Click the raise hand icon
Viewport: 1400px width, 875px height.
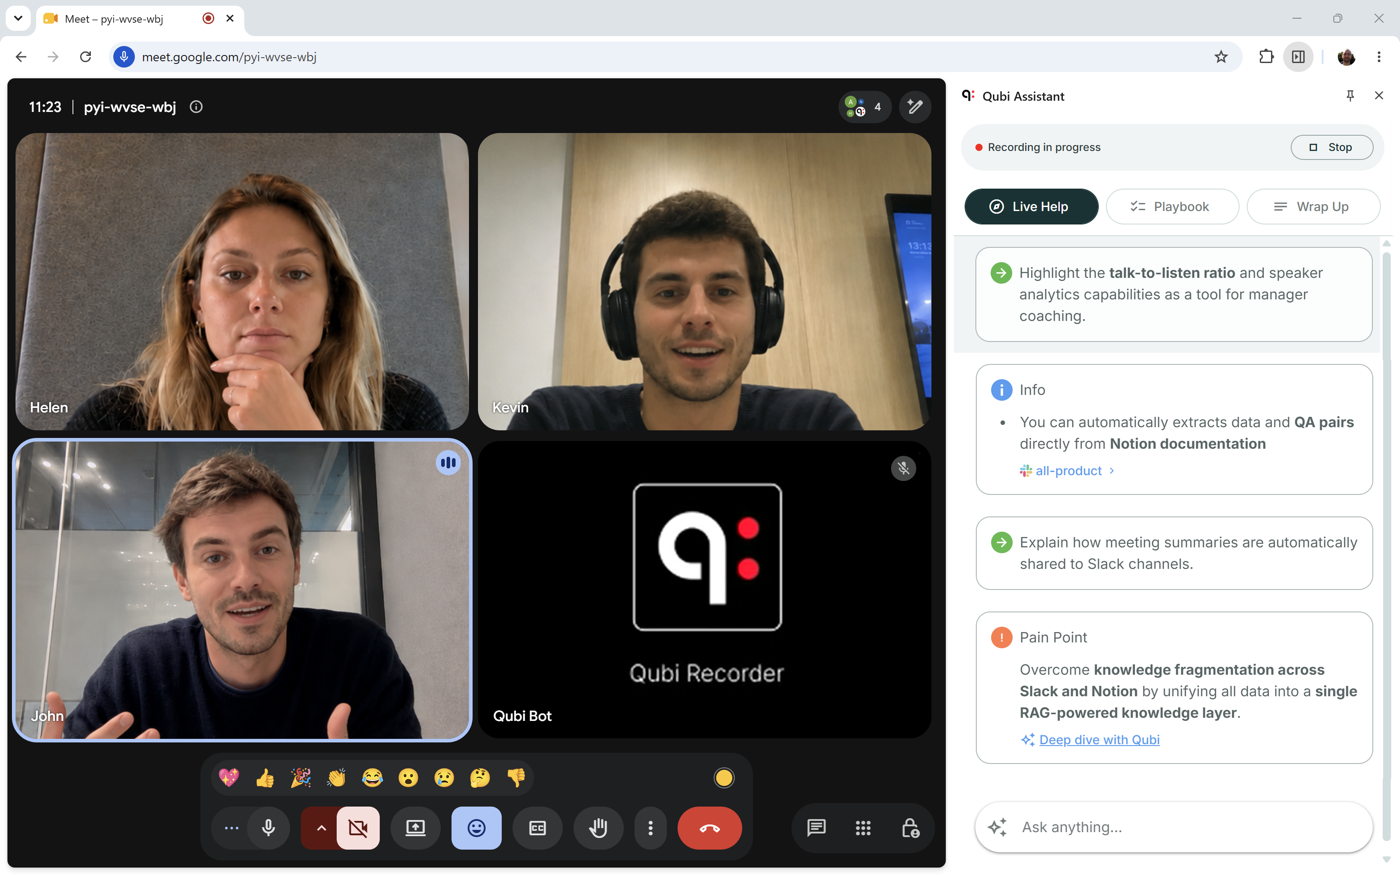598,828
